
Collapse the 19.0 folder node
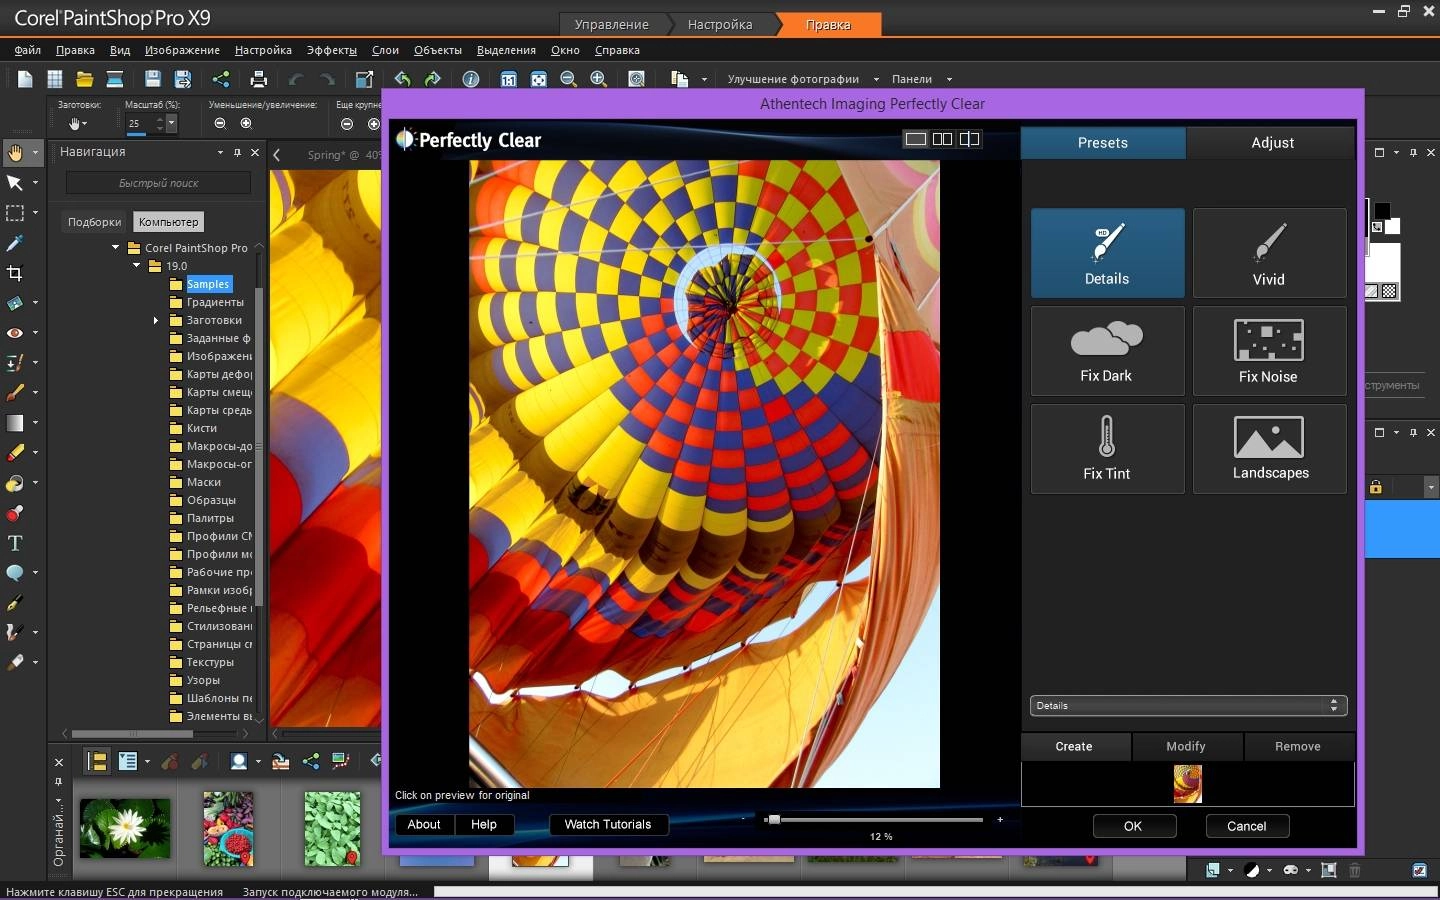[x=137, y=266]
